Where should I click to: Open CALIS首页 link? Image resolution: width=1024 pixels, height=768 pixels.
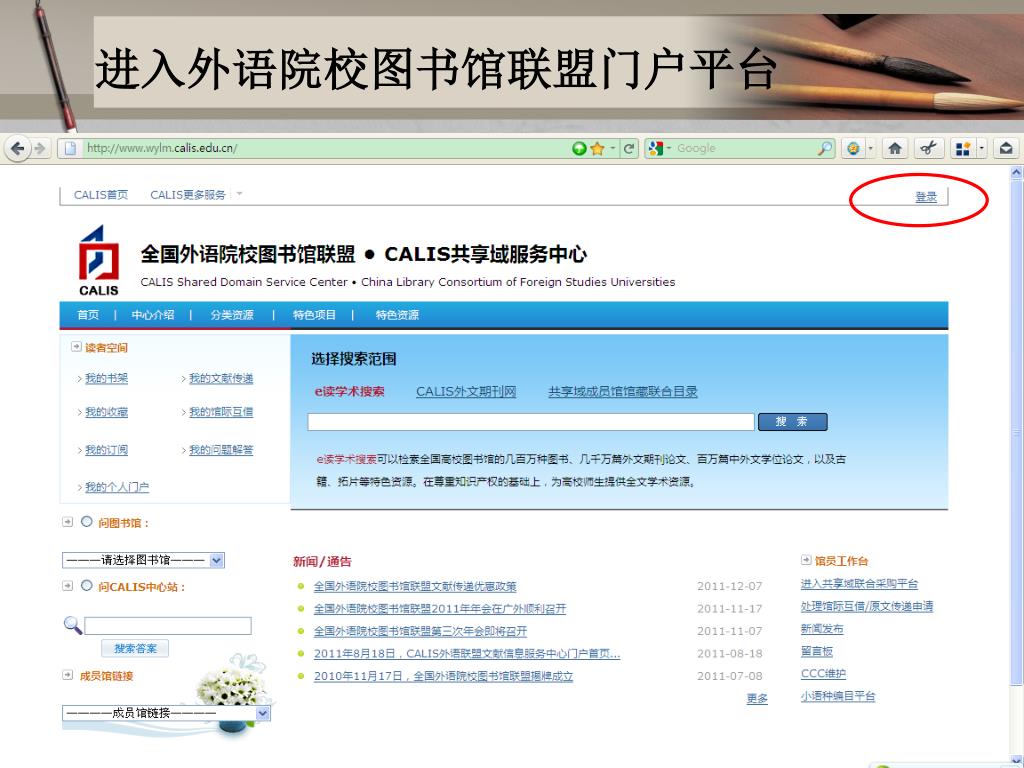tap(101, 195)
